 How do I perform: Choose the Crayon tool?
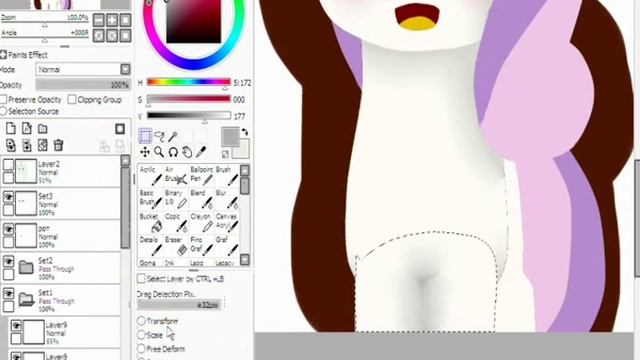[201, 222]
